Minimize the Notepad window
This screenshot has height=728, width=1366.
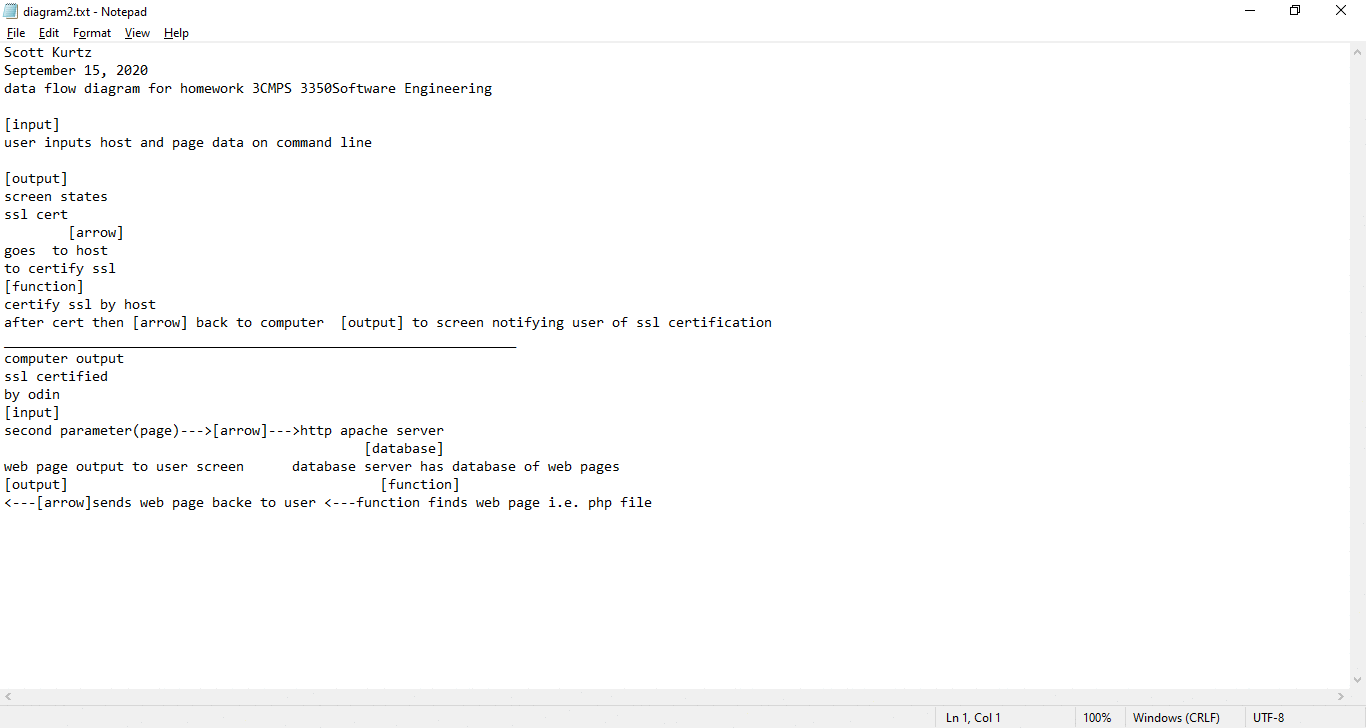[x=1250, y=11]
